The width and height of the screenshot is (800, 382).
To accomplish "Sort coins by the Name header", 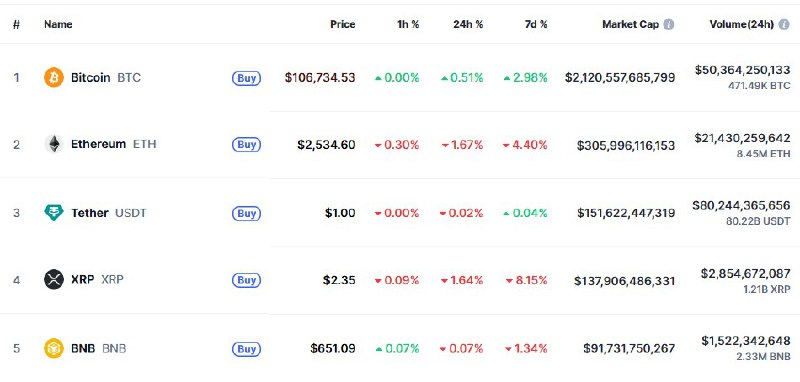I will (58, 24).
